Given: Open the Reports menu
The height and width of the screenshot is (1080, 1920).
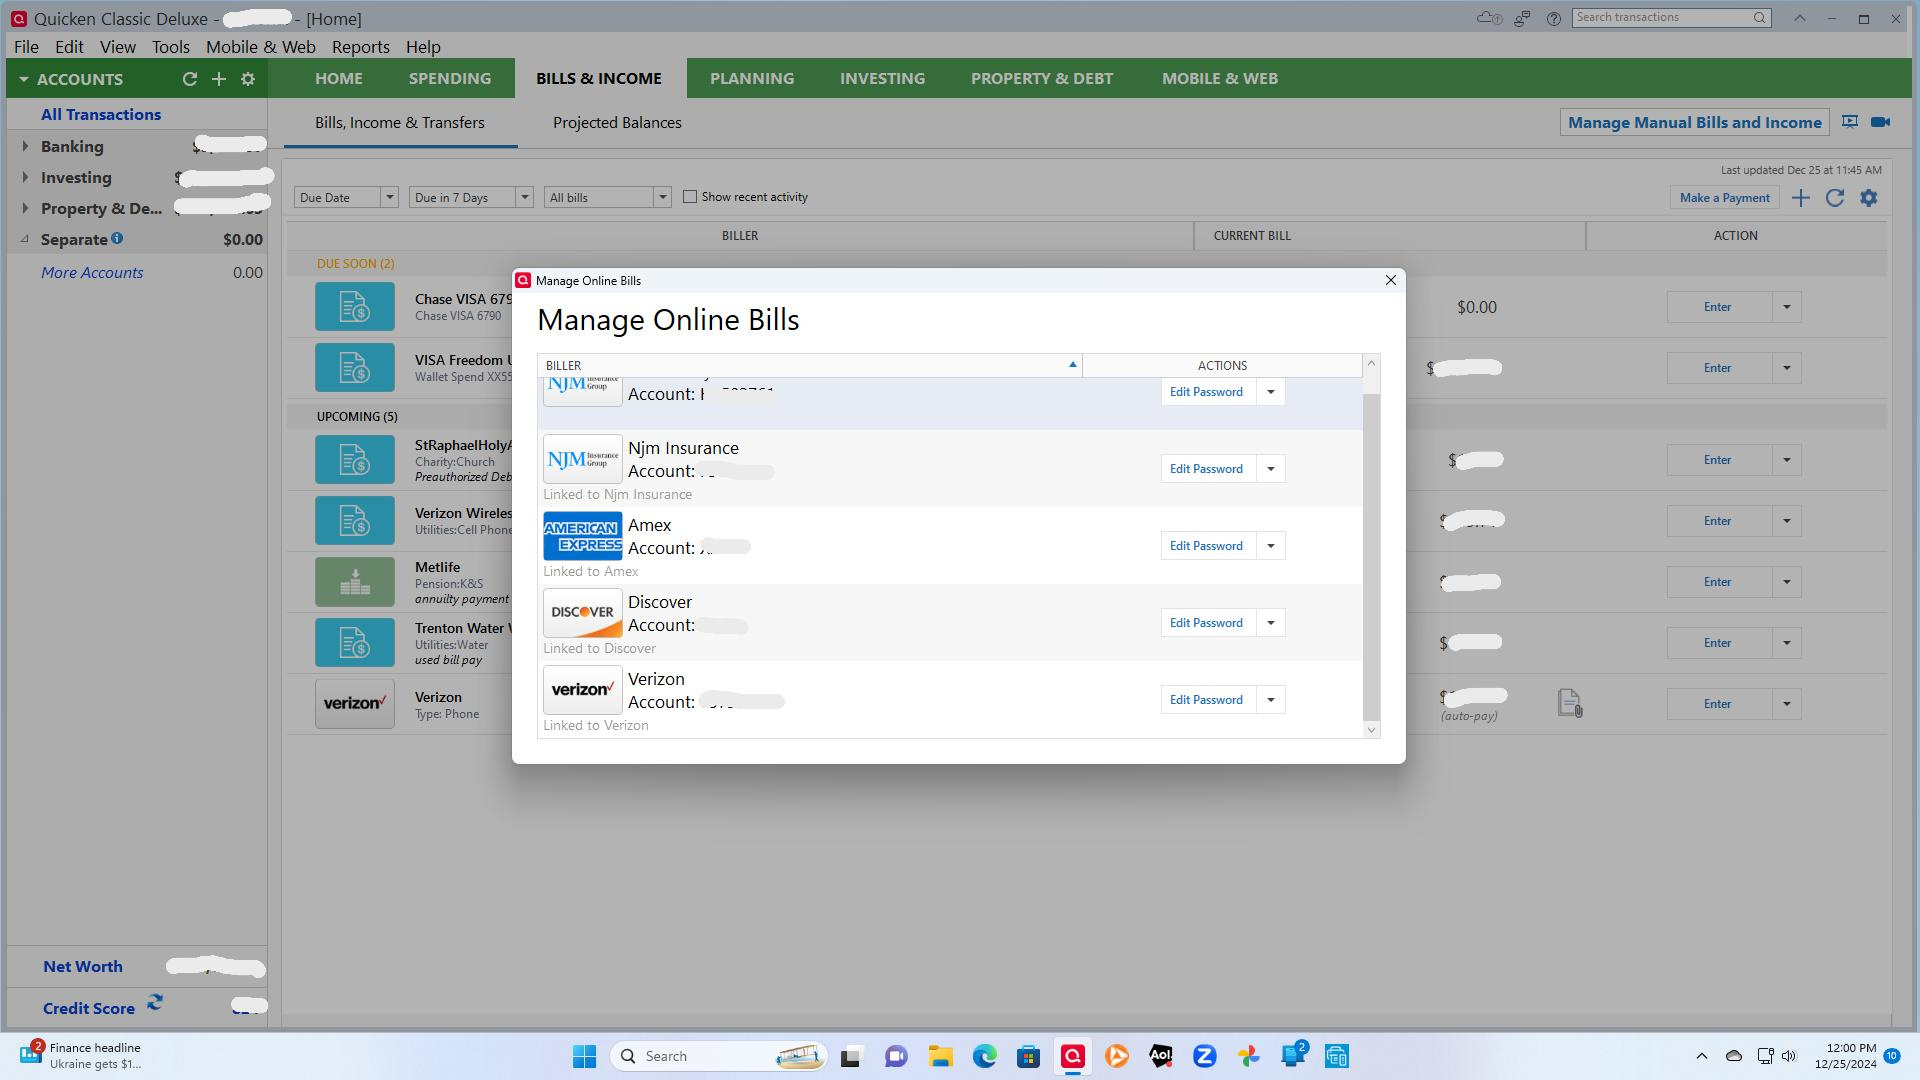Looking at the screenshot, I should (360, 47).
